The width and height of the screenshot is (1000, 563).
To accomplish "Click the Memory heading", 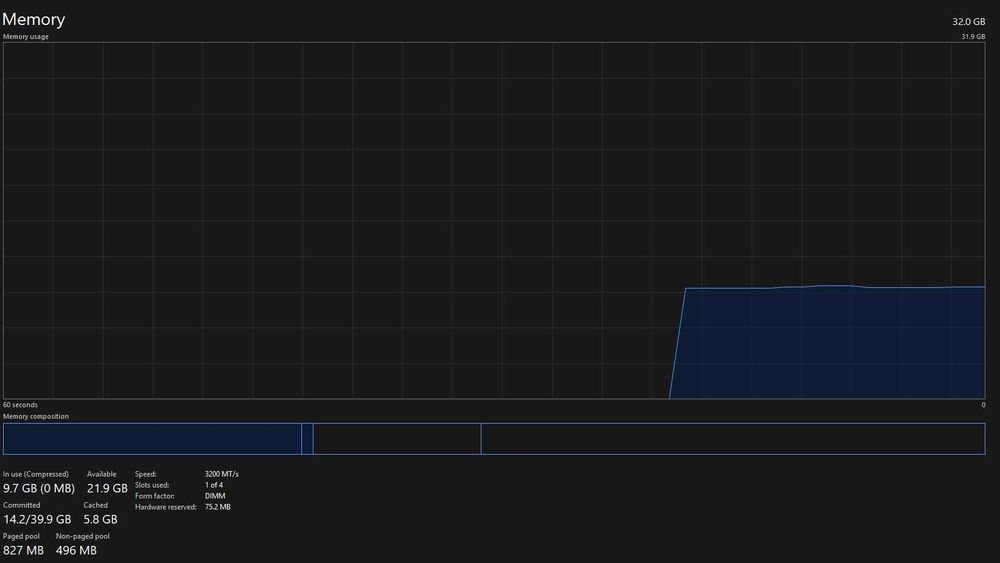I will click(33, 19).
